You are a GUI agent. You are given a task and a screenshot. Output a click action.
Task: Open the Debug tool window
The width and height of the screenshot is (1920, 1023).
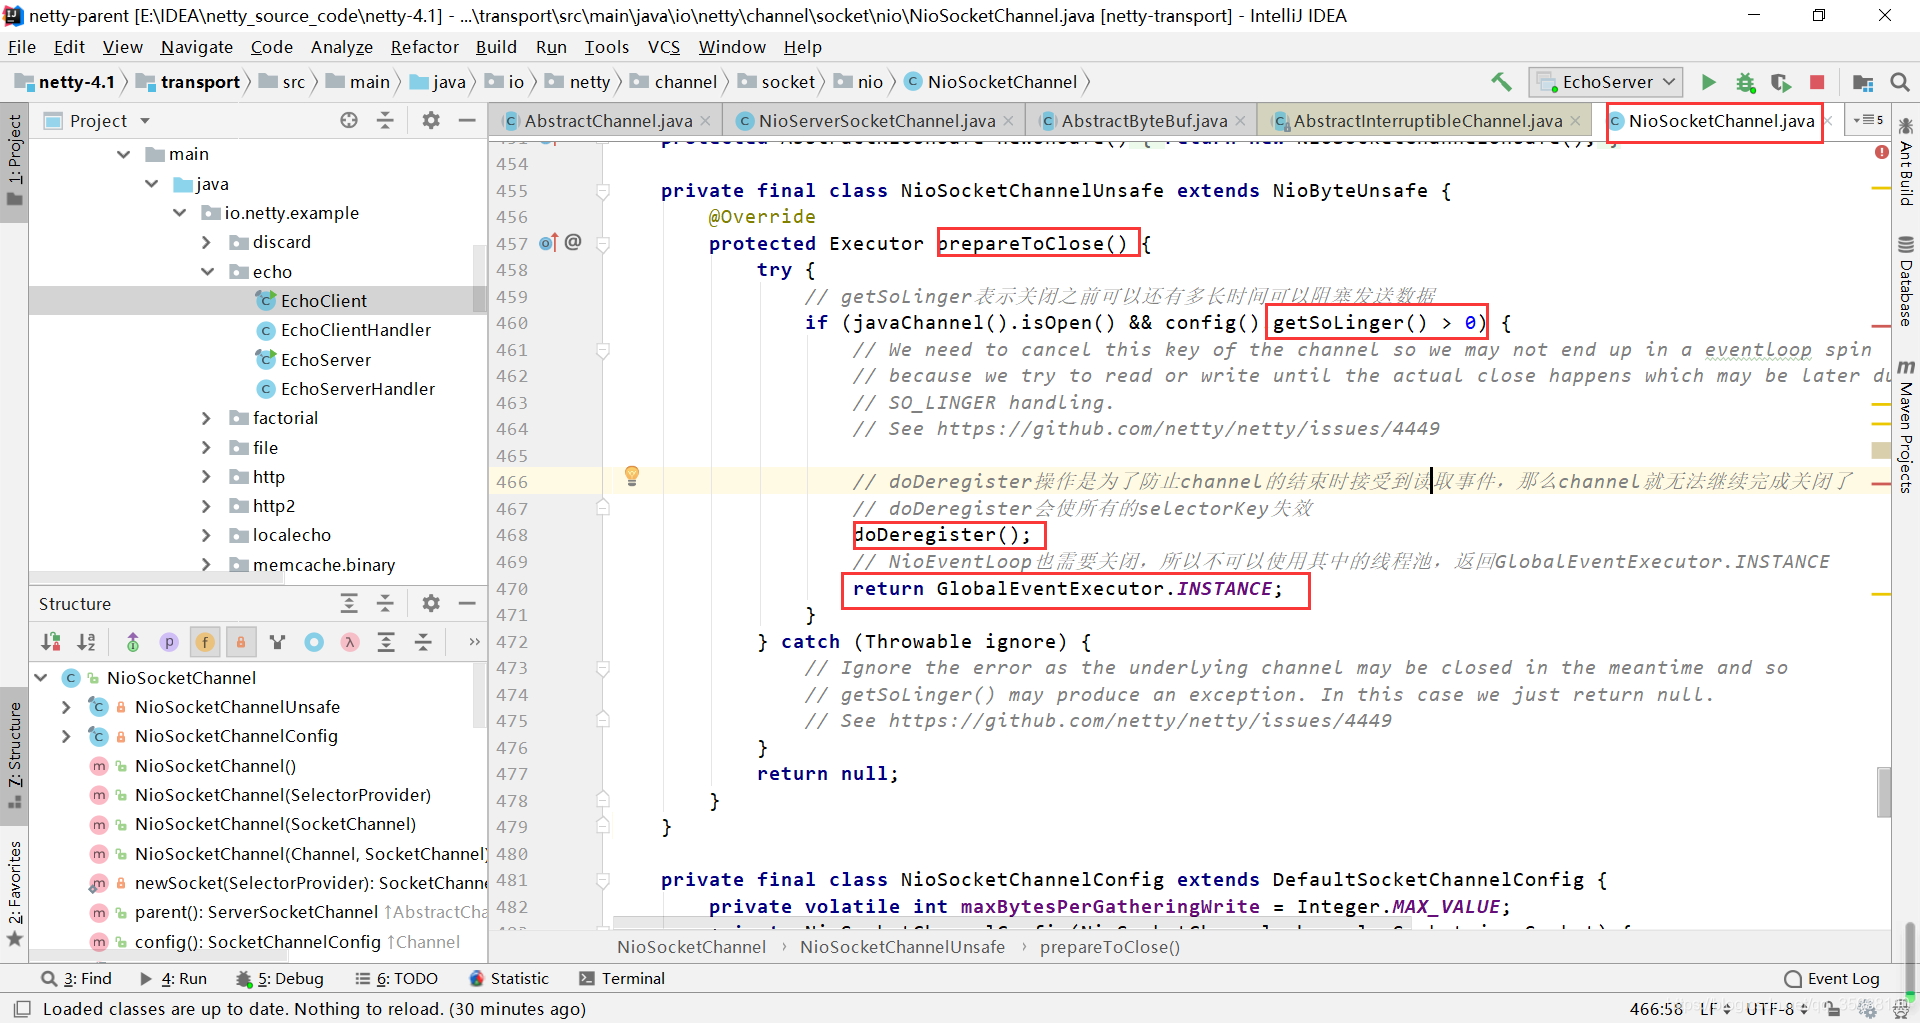280,978
